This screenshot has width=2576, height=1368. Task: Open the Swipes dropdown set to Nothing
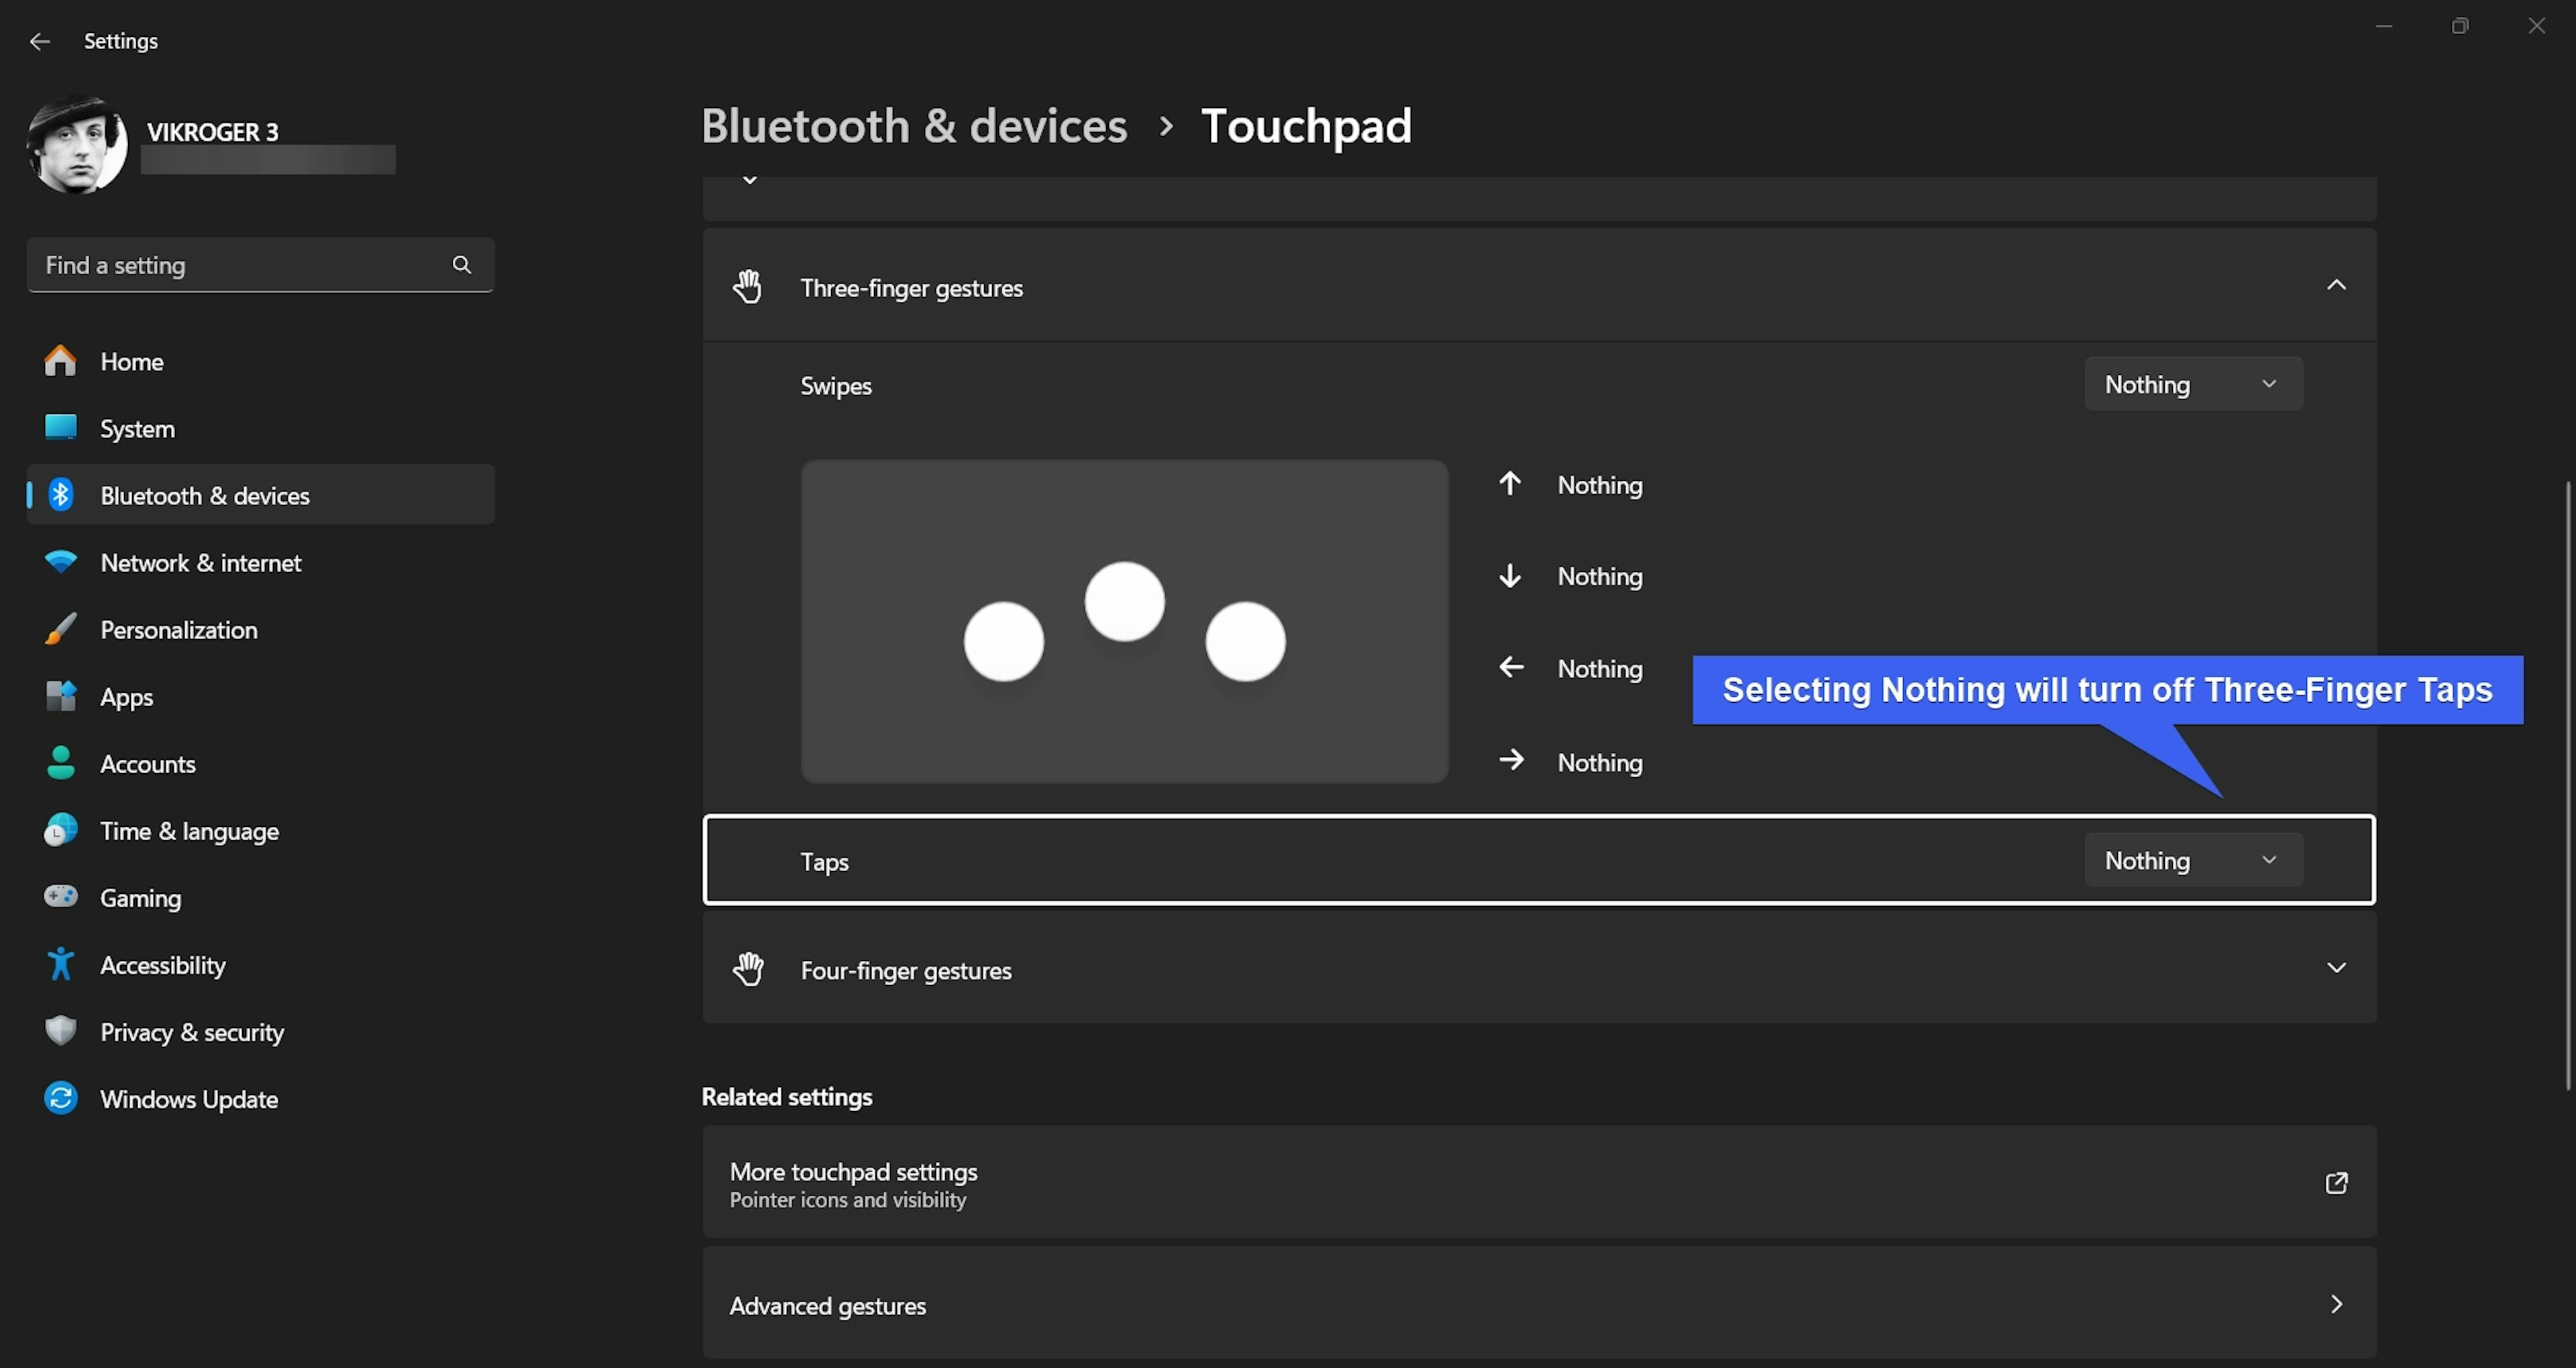[2192, 384]
